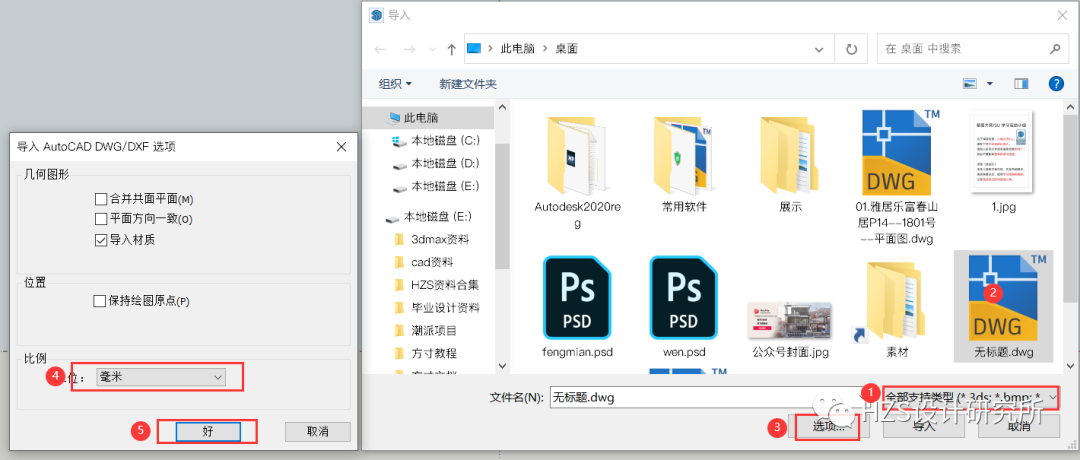Select 此电脑 in the navigation tree

[423, 118]
